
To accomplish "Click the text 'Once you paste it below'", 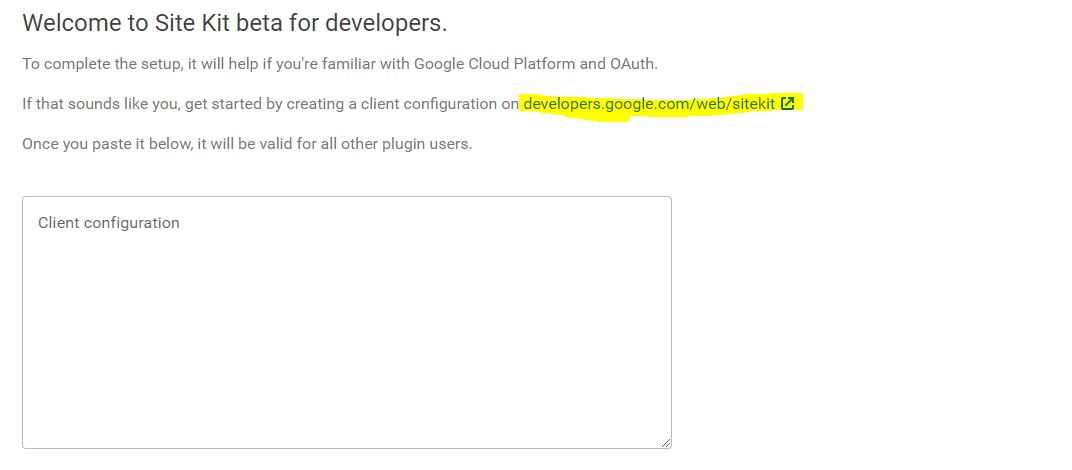I will coord(106,144).
